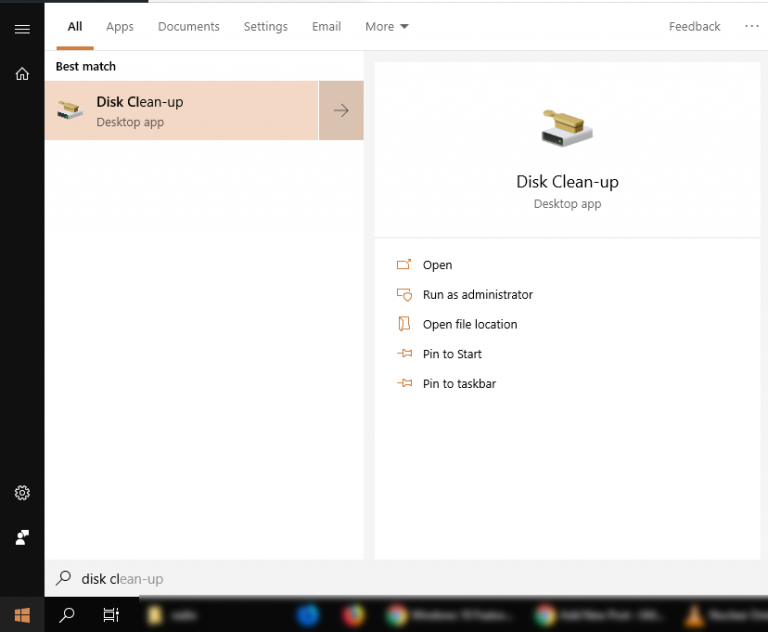
Task: Switch to the Apps tab
Action: click(x=120, y=26)
